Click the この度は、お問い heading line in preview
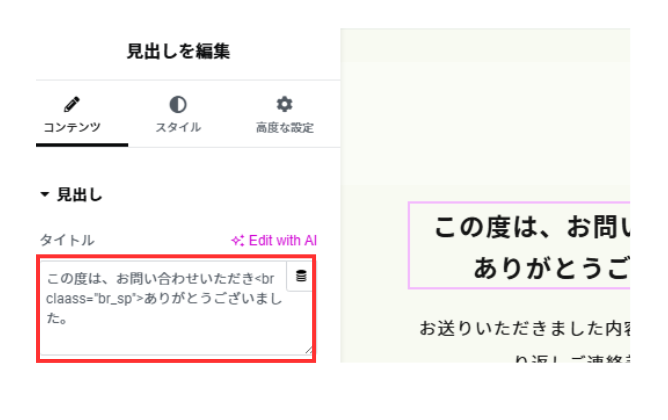The height and width of the screenshot is (420, 668). tap(532, 227)
